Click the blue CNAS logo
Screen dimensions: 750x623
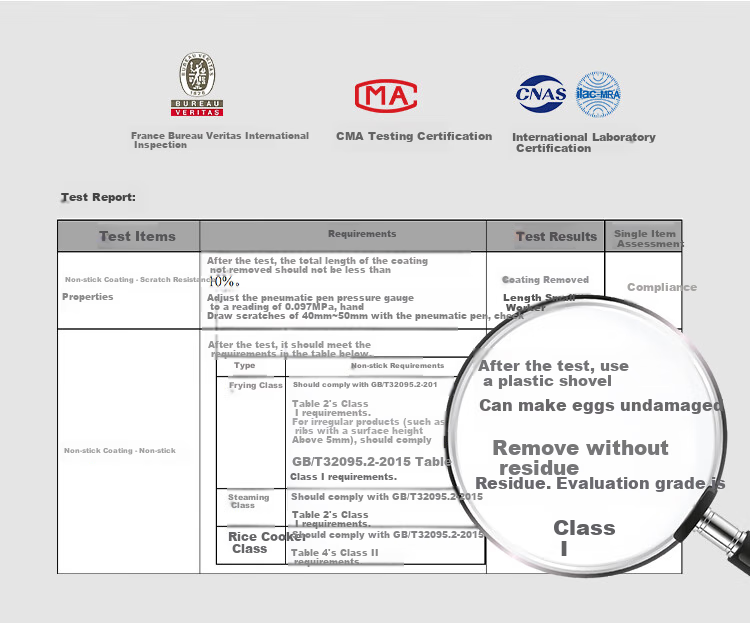541,94
